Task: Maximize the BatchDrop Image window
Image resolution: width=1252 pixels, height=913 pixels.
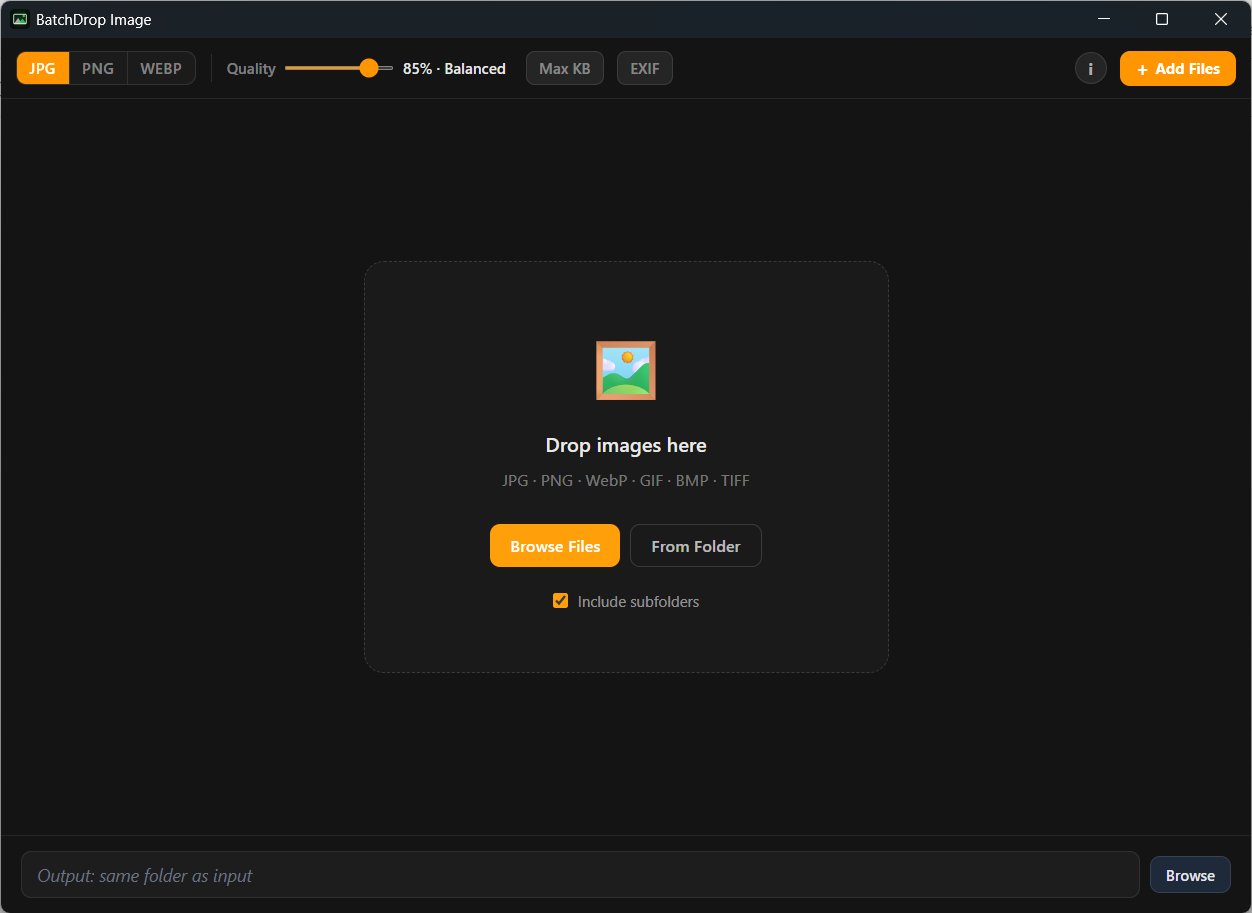Action: click(x=1162, y=19)
